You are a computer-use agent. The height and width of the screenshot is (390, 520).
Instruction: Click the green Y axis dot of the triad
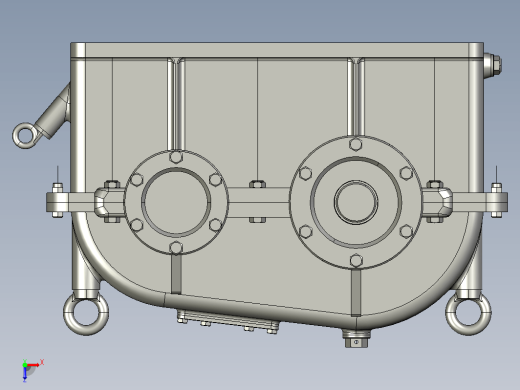pos(25,365)
